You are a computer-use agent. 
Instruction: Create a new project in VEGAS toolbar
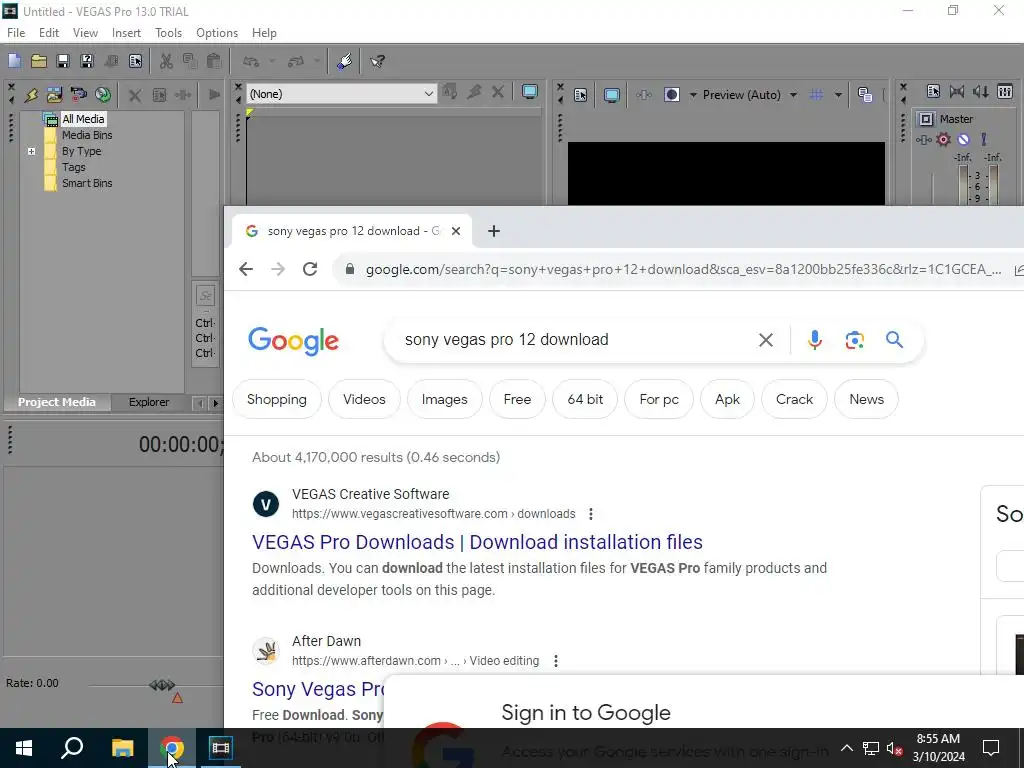(x=14, y=61)
